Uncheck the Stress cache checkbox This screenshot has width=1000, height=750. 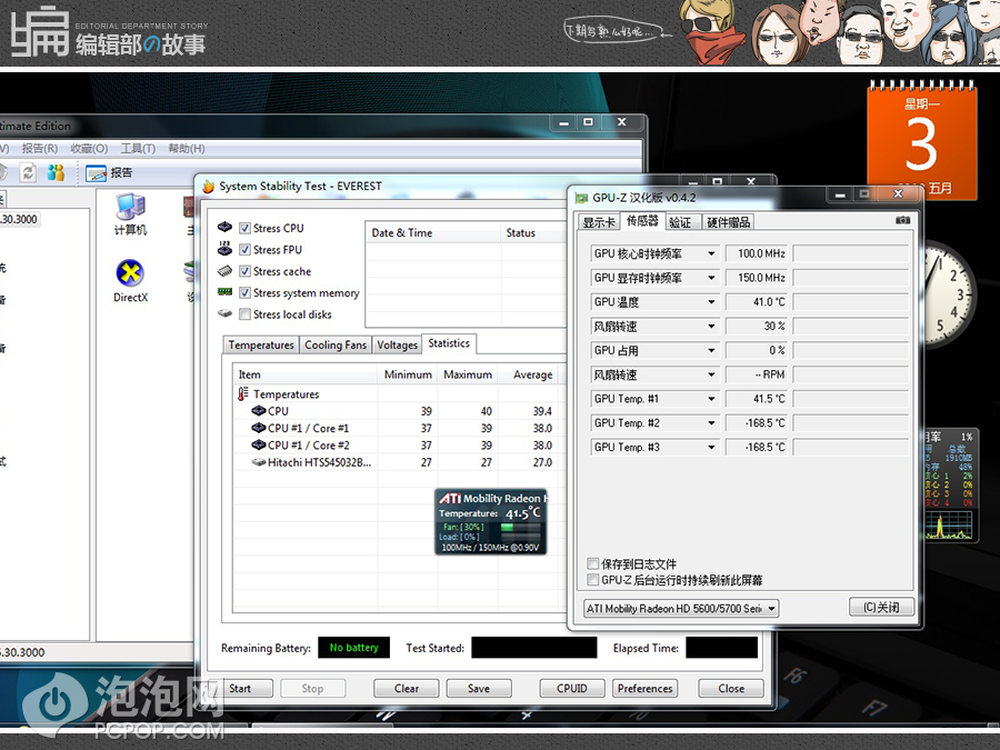(x=245, y=271)
